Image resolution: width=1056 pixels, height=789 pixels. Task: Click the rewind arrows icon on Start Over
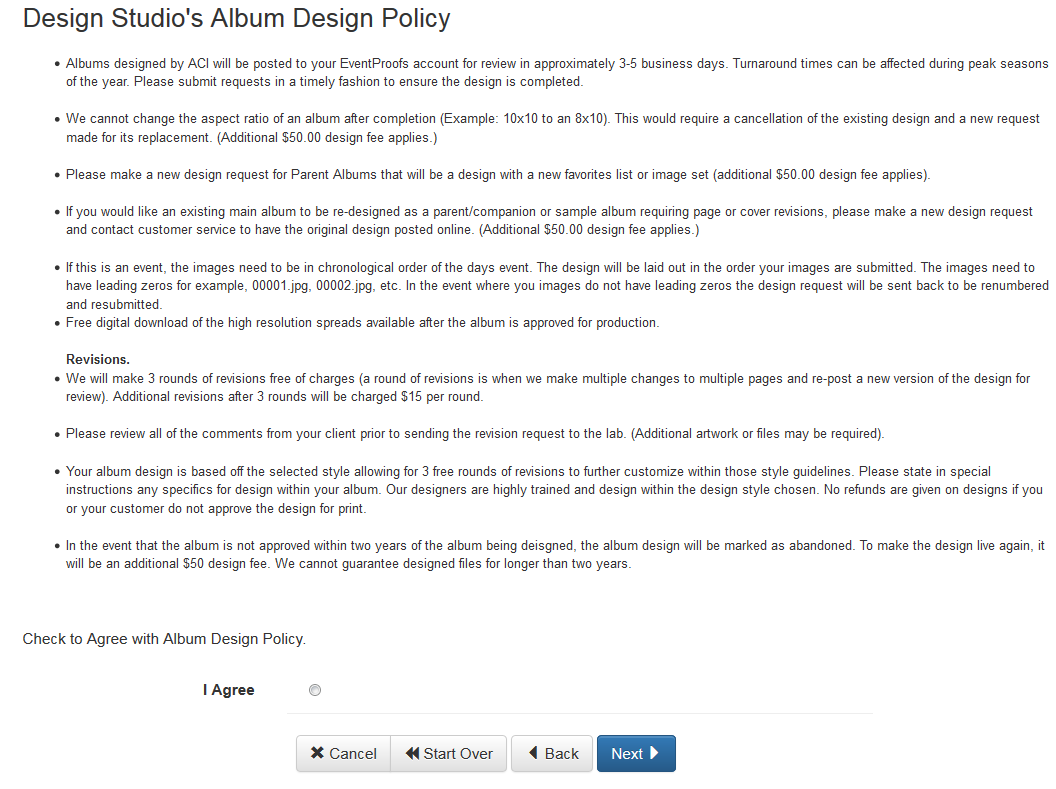412,753
